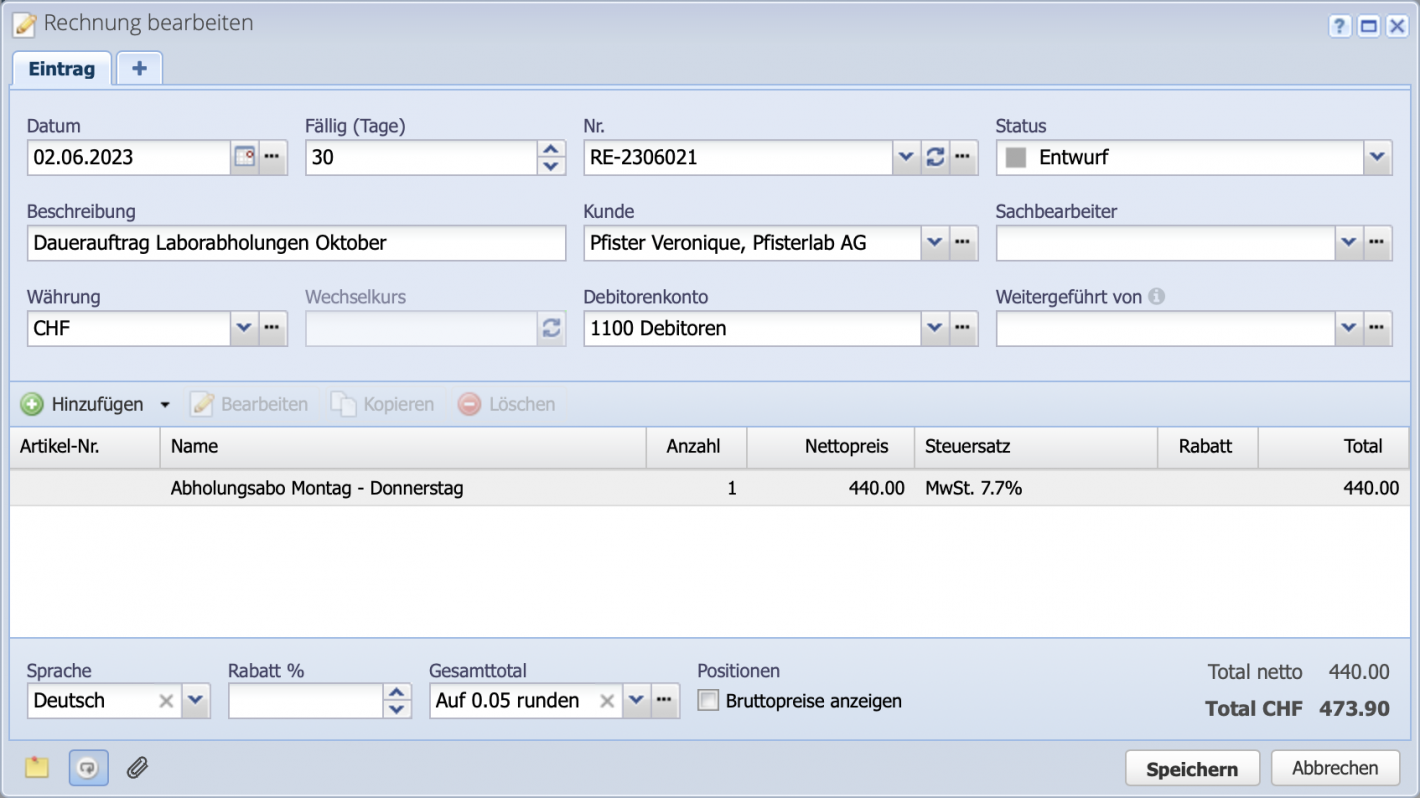Open the Status dropdown showing Entwurf
Image resolution: width=1420 pixels, height=798 pixels.
click(x=1378, y=157)
